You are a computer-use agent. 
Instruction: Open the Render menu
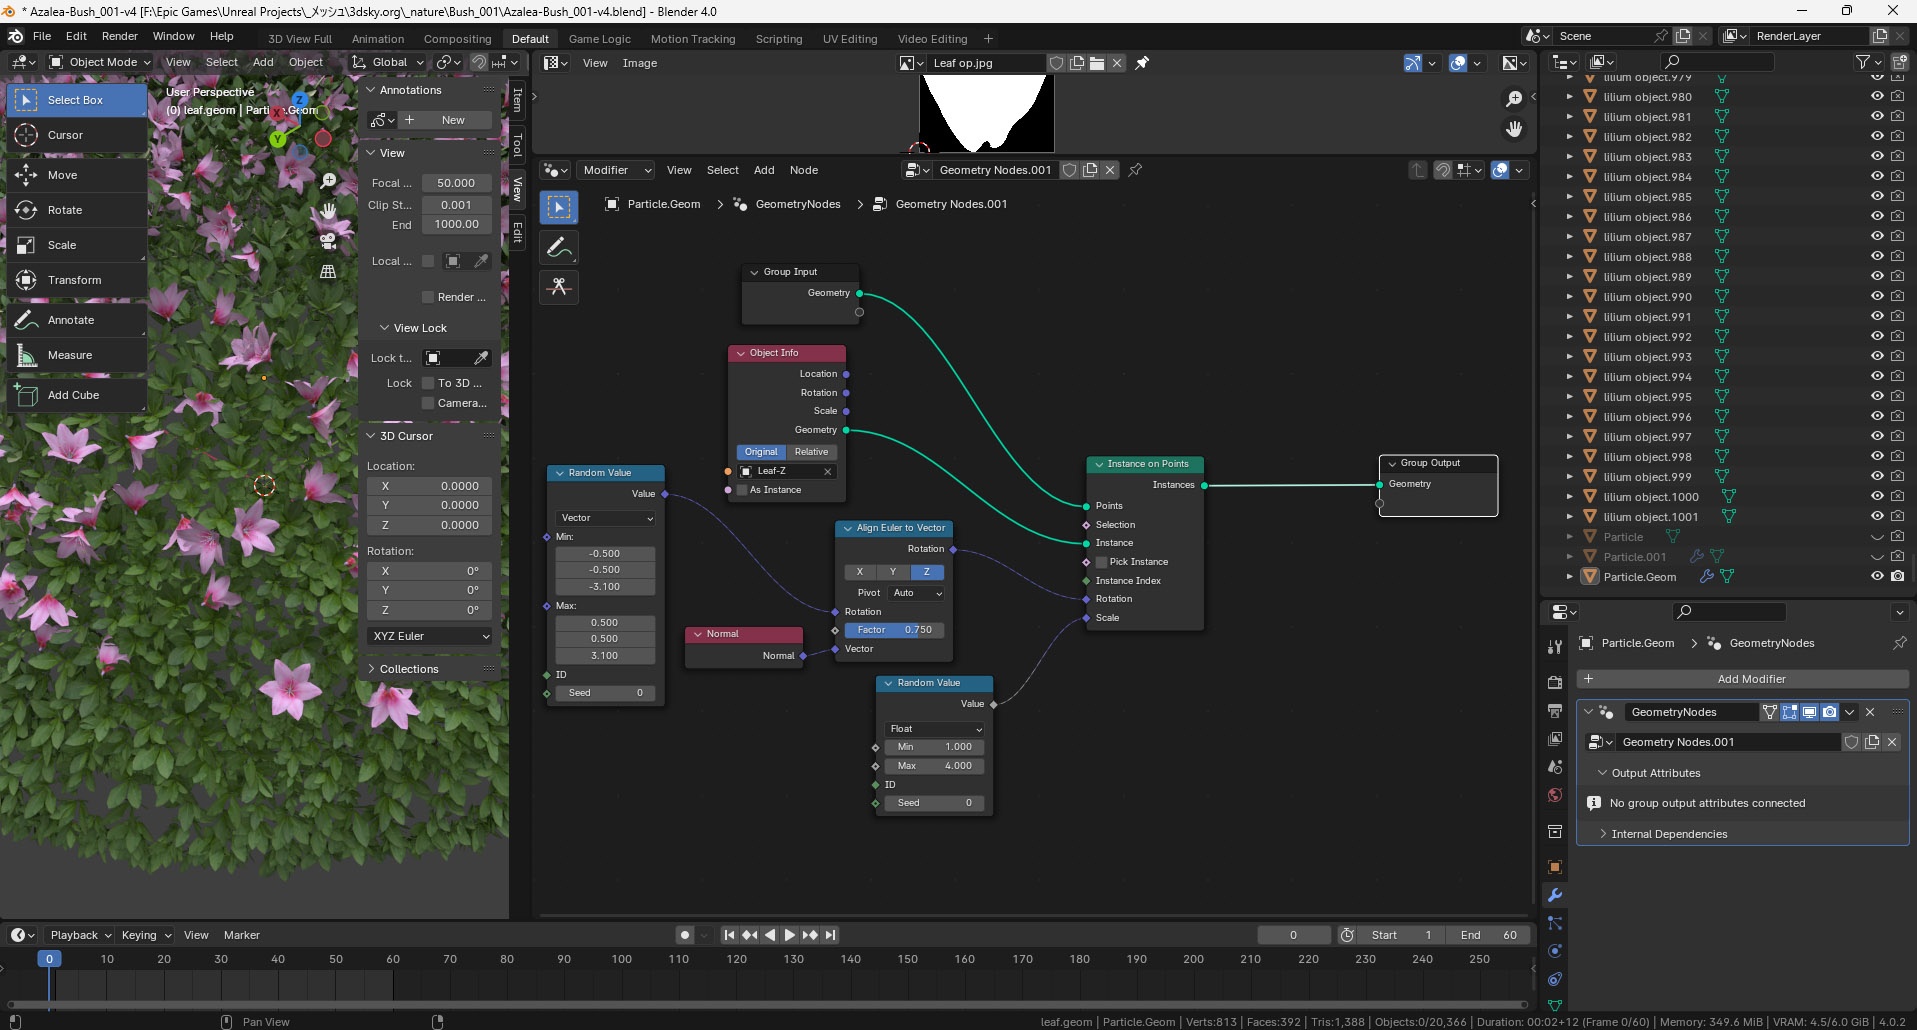click(x=120, y=36)
